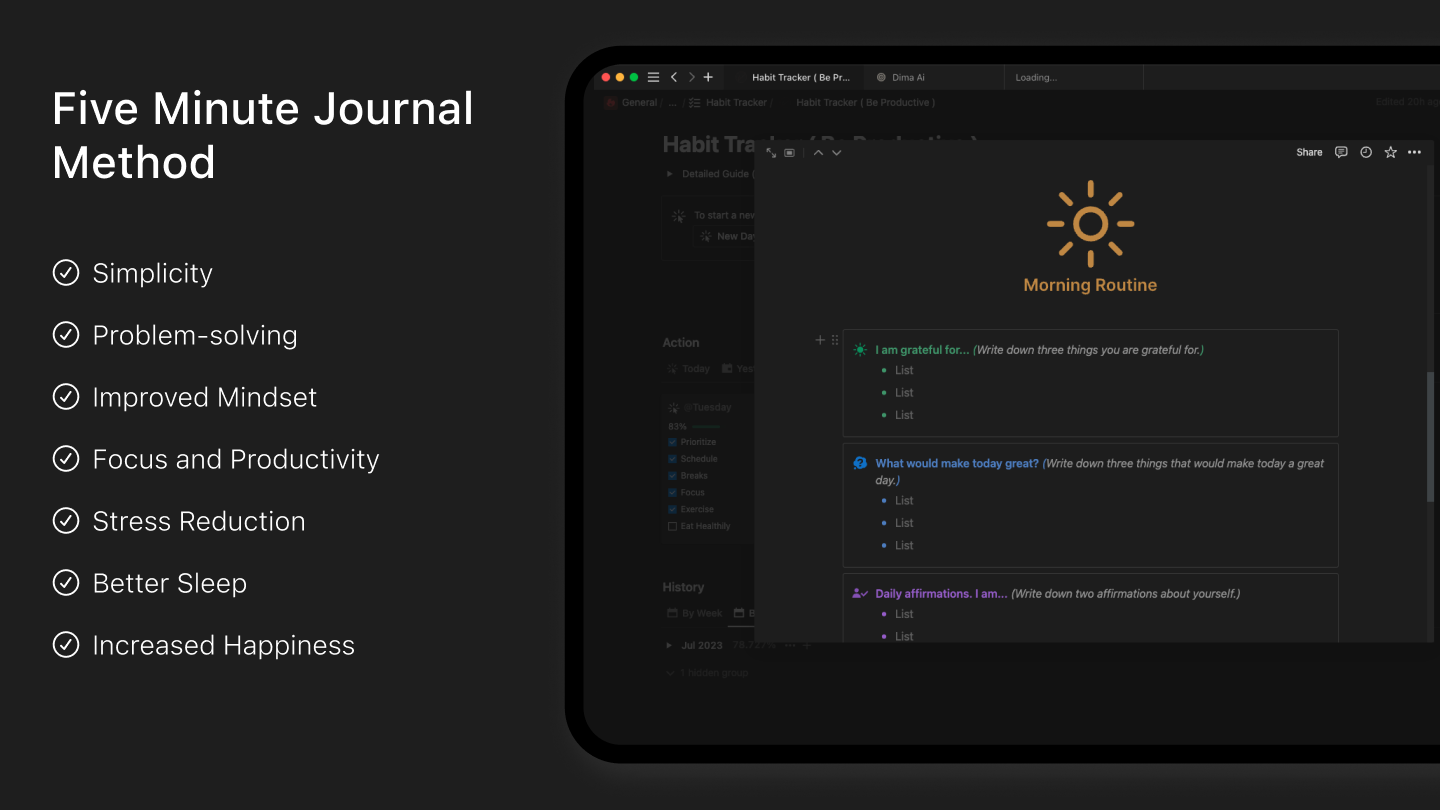This screenshot has height=810, width=1440.
Task: Open the @Tuesday entry
Action: pyautogui.click(x=708, y=408)
